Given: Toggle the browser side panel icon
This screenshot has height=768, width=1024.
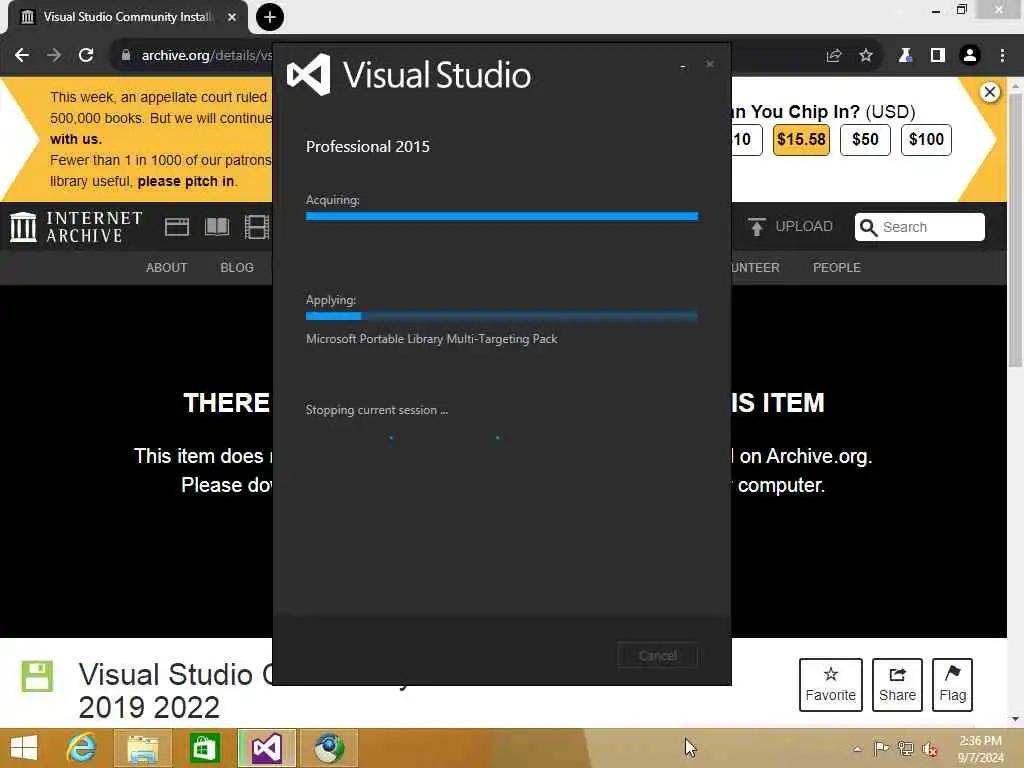Looking at the screenshot, I should coord(938,56).
